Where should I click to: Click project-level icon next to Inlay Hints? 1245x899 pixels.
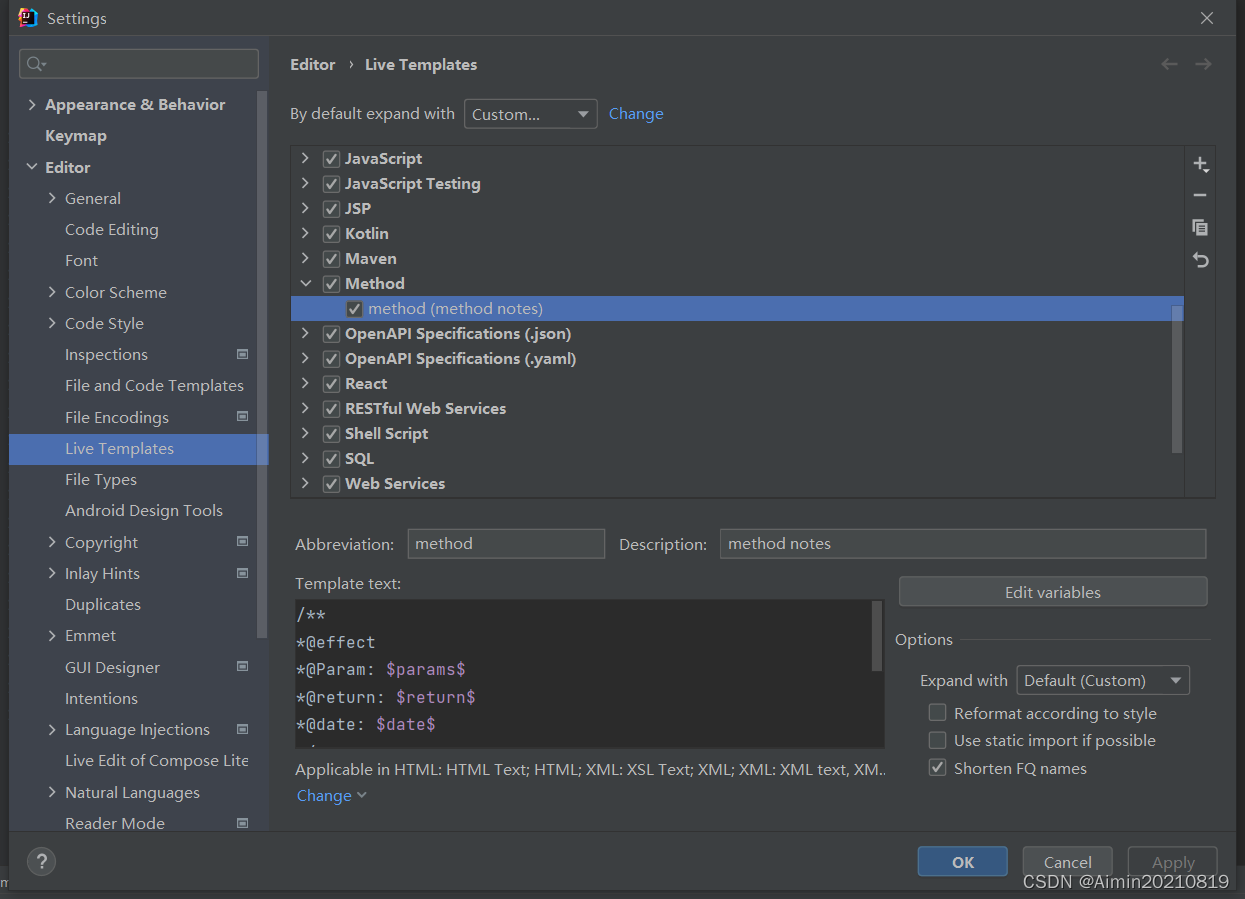(242, 573)
